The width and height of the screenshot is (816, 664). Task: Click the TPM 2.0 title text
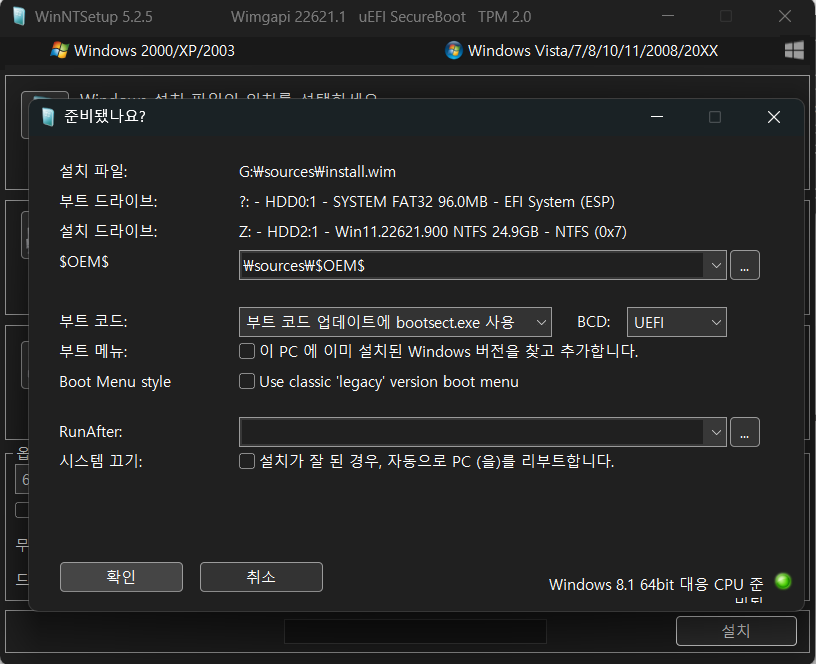[x=504, y=17]
